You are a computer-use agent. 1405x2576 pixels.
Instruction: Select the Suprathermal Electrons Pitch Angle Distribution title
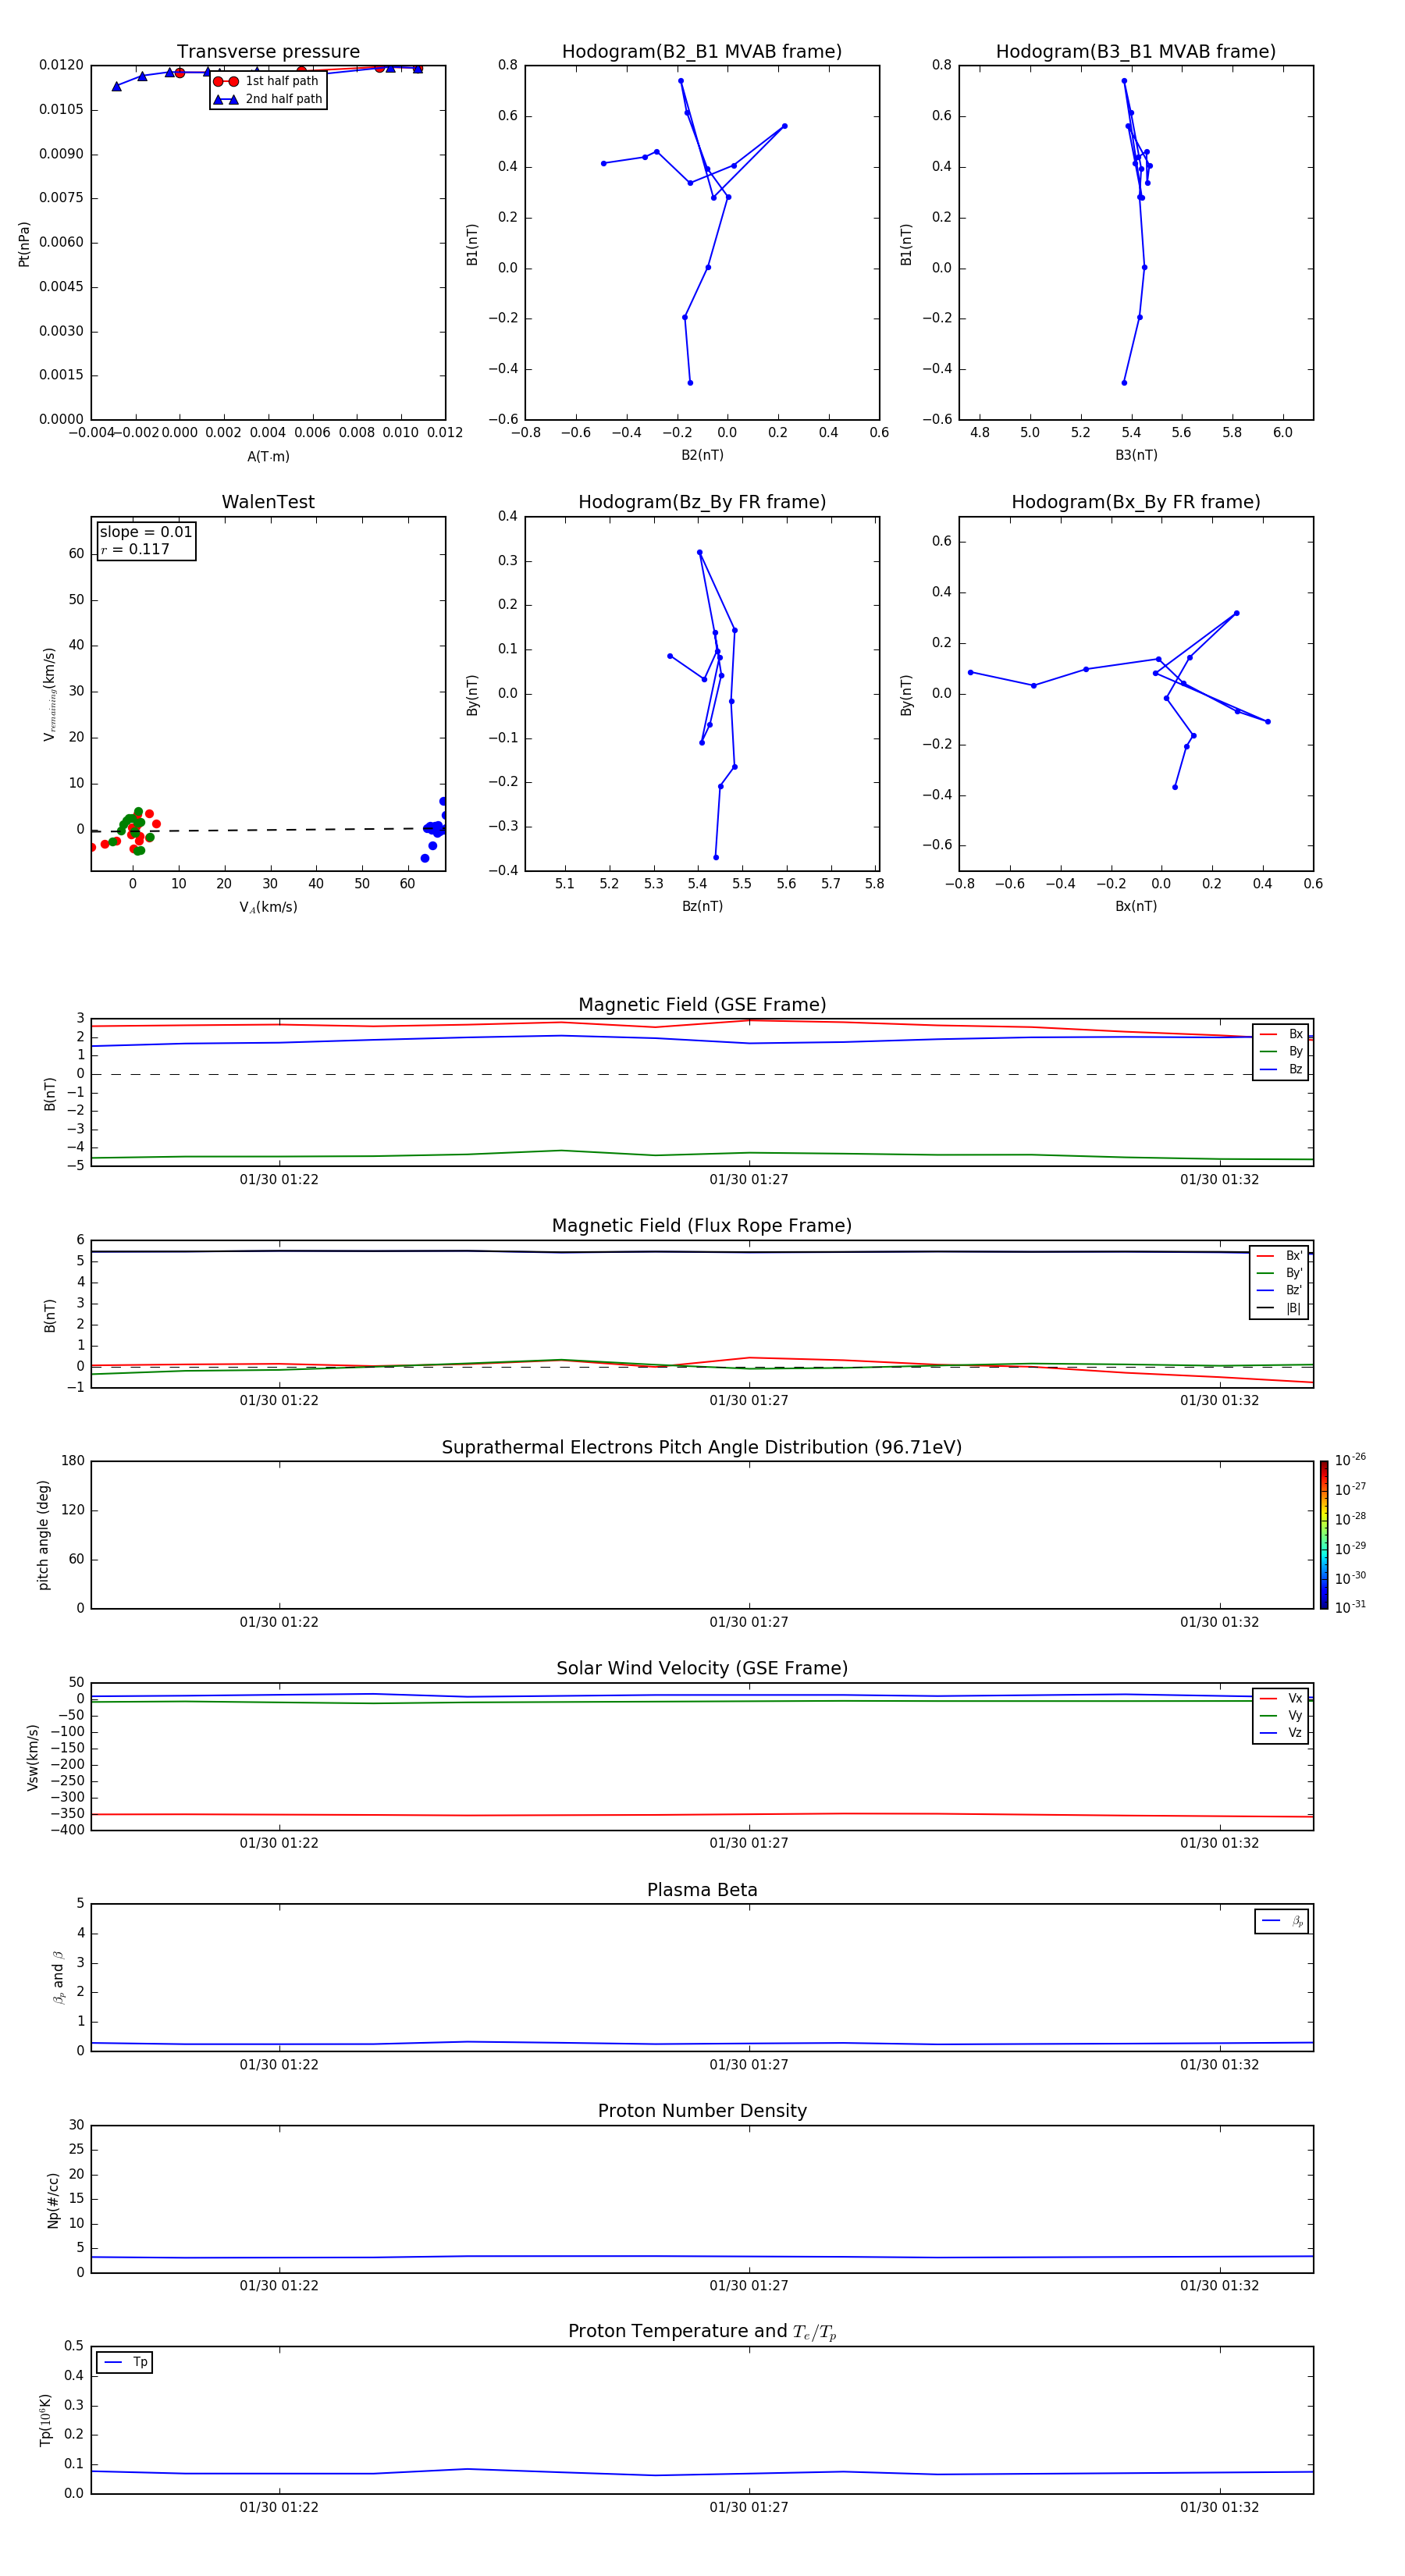point(702,1448)
